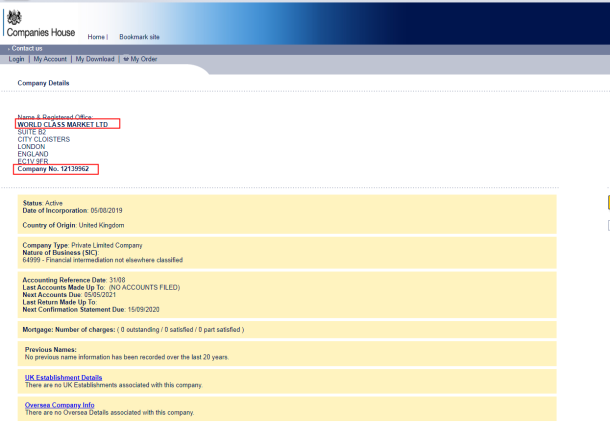Image resolution: width=610 pixels, height=423 pixels.
Task: Click No previous name information text
Action: [x=127, y=357]
